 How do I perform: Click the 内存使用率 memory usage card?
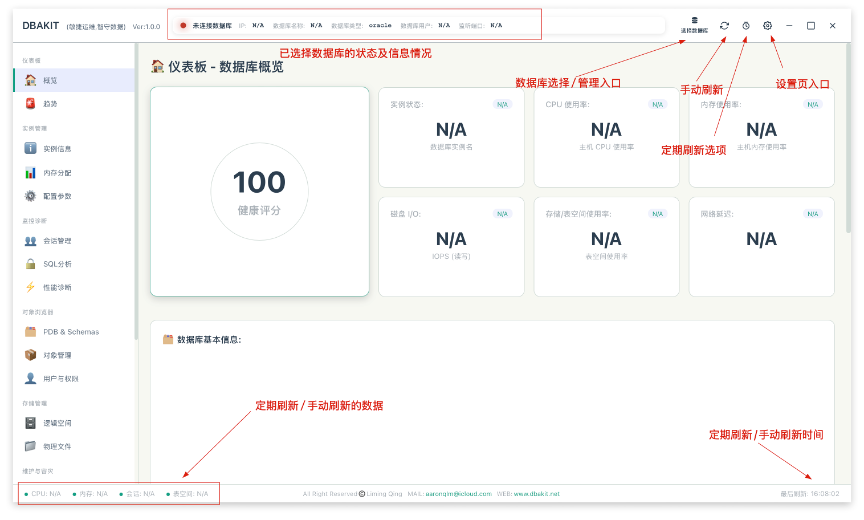(x=762, y=137)
